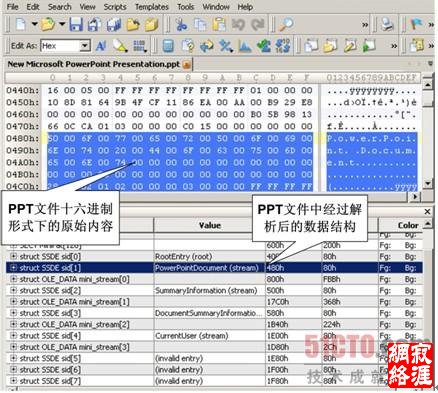
Task: Switch to New Microsoft PowerPoint Presentation.ppt tab
Action: click(94, 64)
